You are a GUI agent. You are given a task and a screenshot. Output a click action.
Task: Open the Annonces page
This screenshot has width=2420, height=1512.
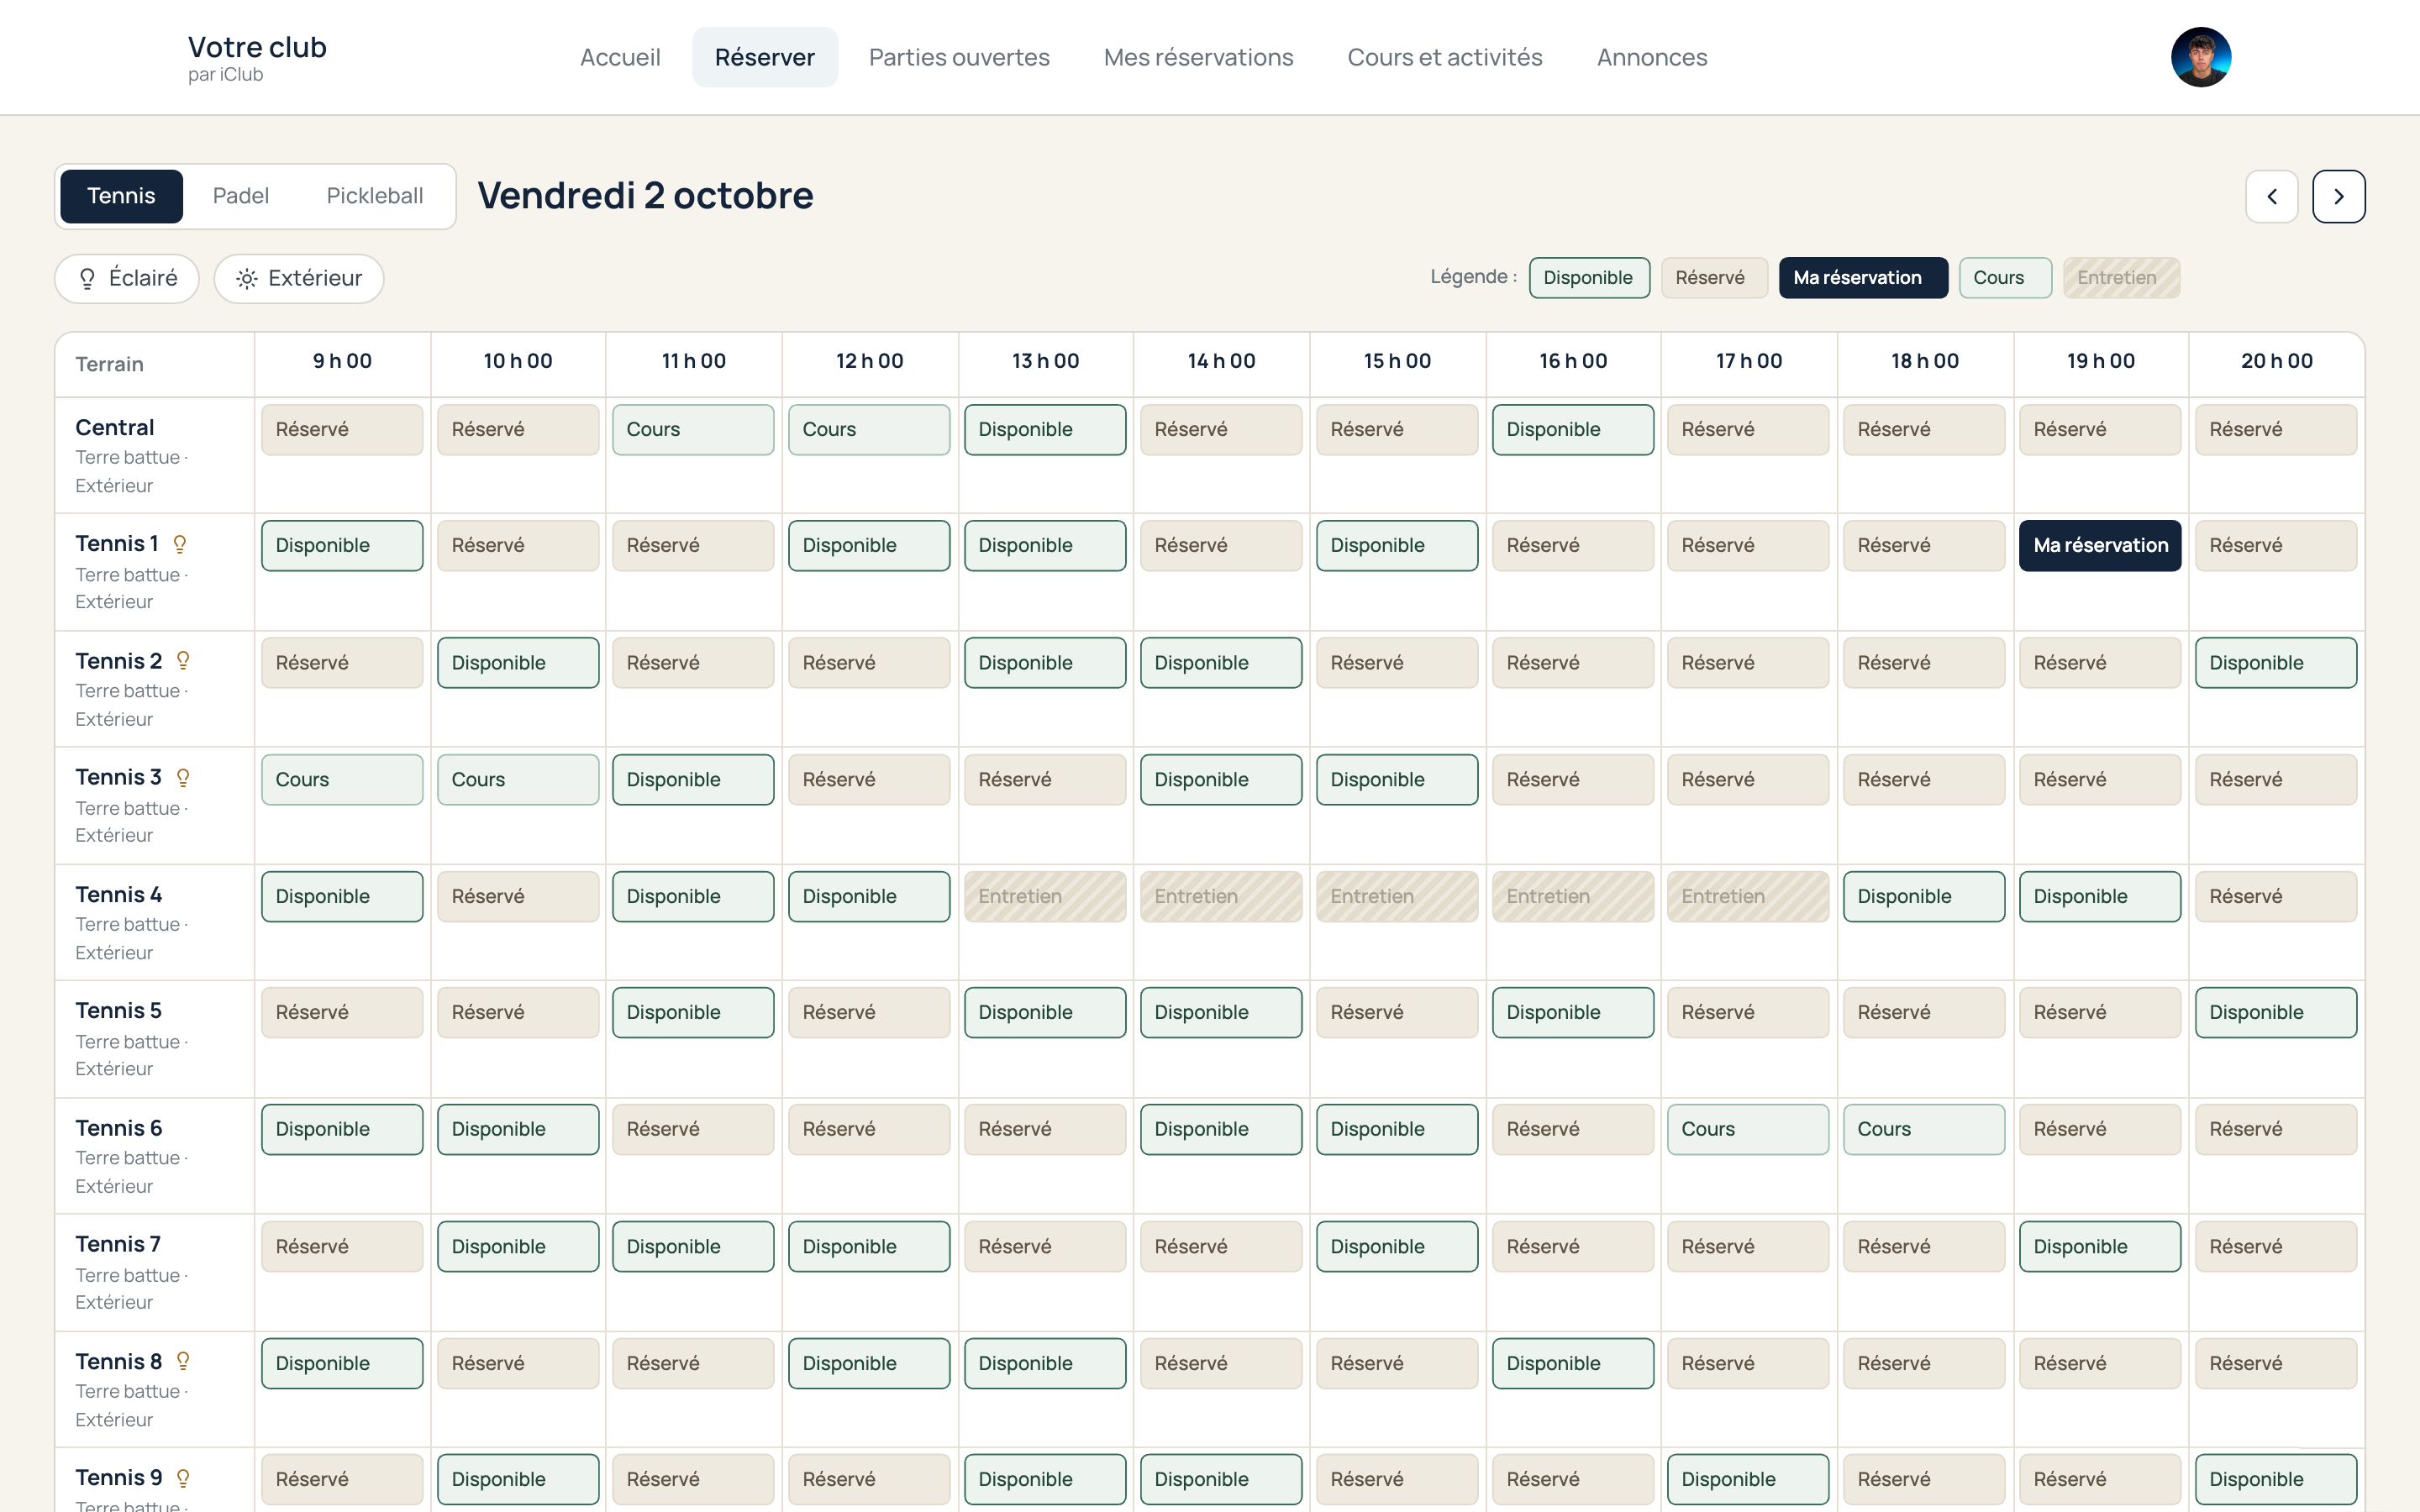pyautogui.click(x=1652, y=57)
